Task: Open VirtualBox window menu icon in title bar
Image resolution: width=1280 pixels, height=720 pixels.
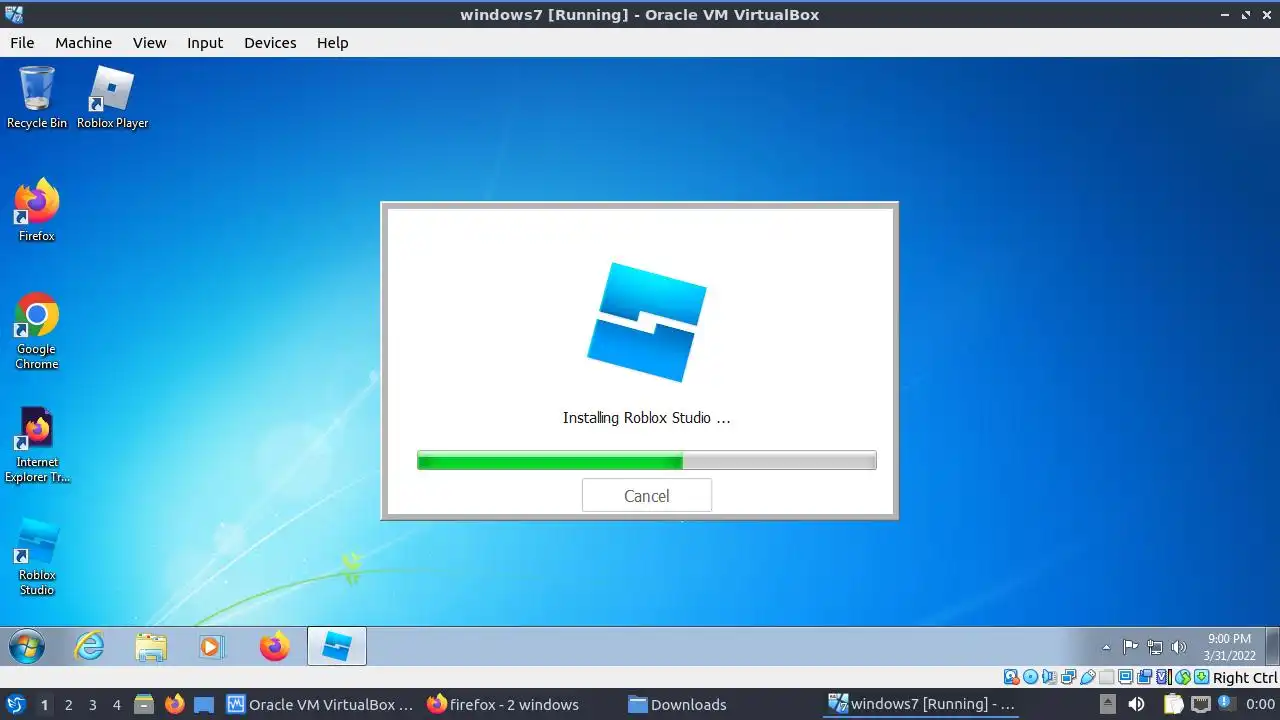Action: (x=14, y=14)
